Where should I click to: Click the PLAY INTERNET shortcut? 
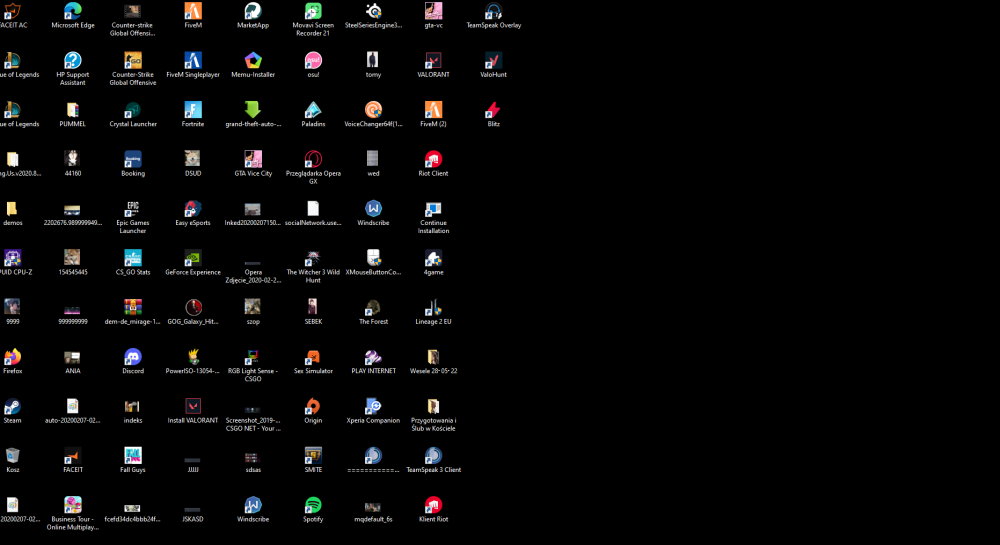click(373, 356)
